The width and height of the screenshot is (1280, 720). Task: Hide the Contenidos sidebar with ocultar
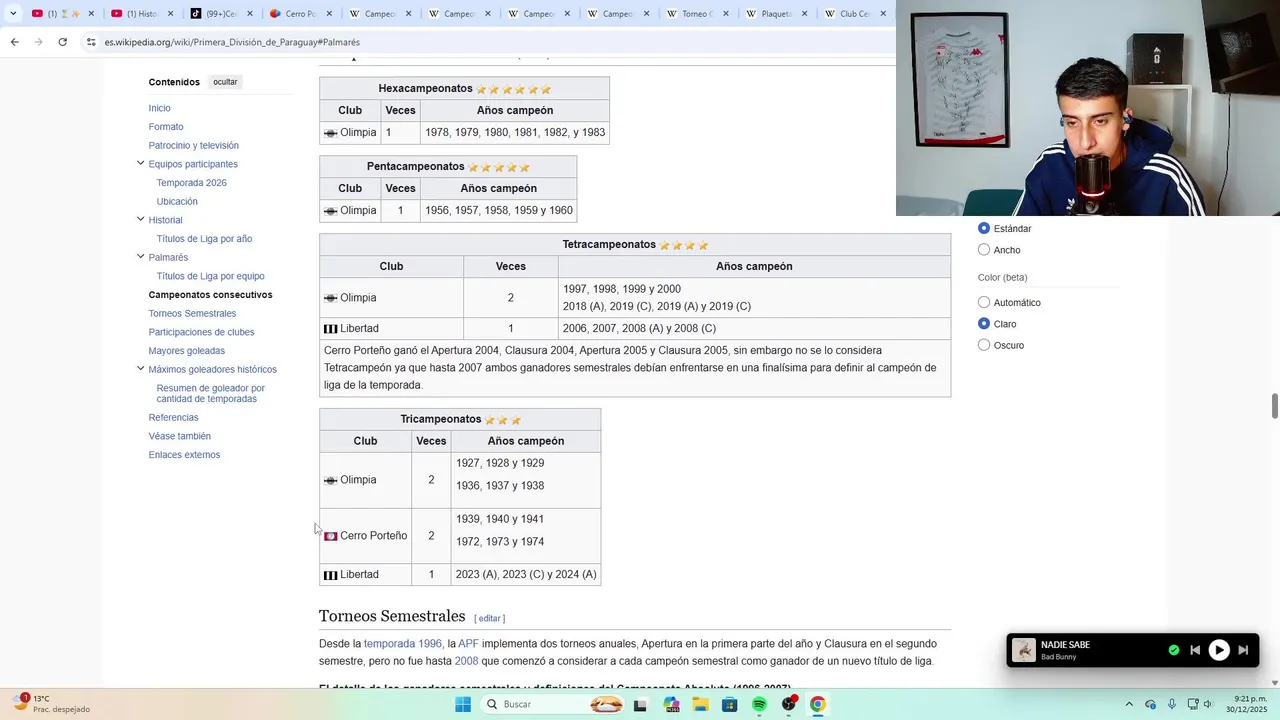[x=225, y=82]
